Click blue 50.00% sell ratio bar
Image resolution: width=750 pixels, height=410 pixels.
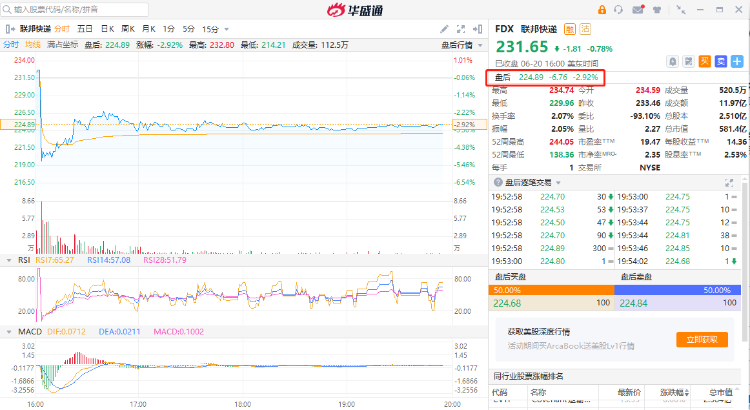[x=677, y=290]
